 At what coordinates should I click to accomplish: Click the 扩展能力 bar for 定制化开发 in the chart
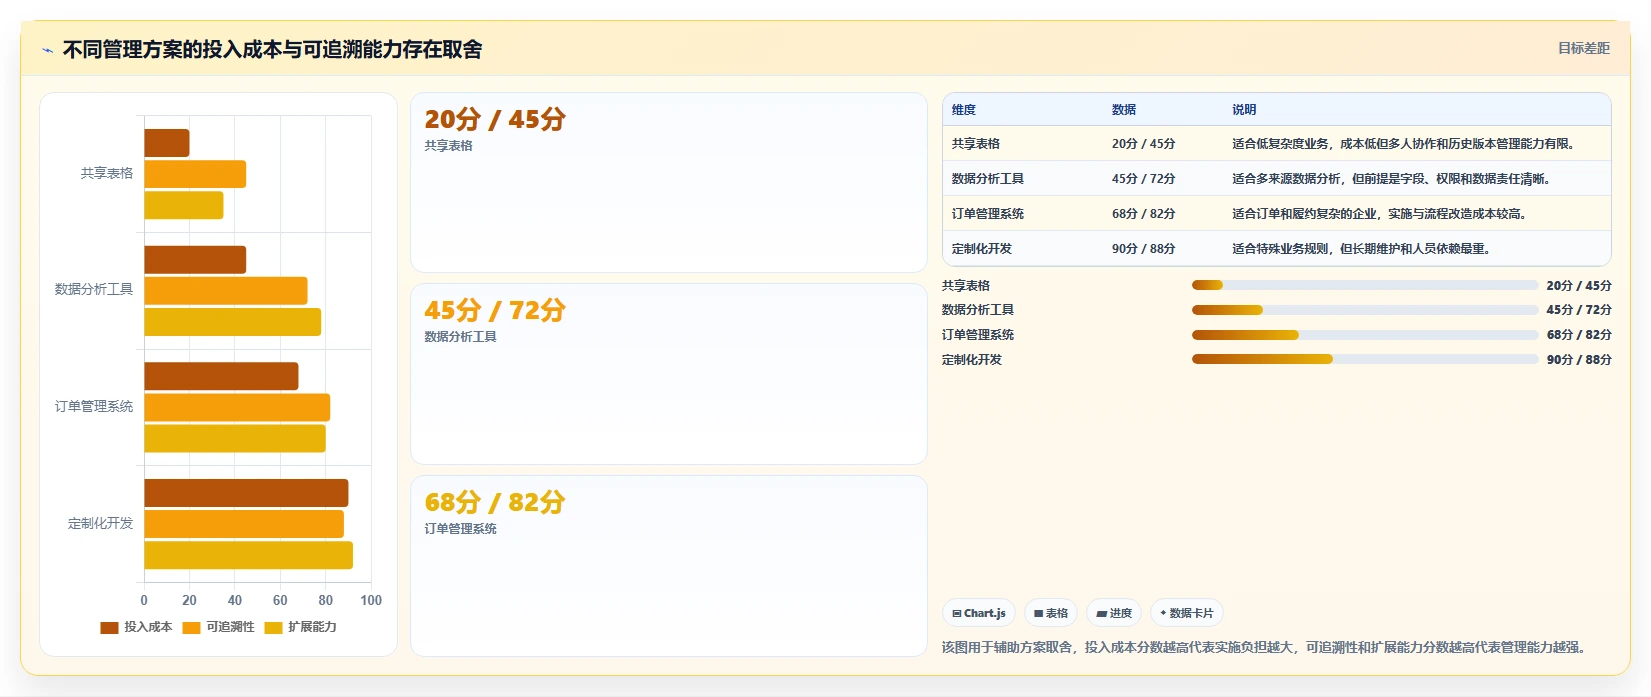(249, 555)
